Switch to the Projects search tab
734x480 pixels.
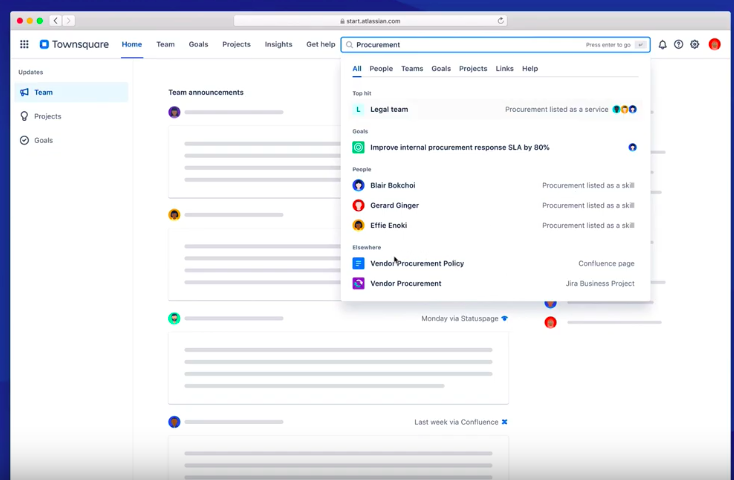473,68
